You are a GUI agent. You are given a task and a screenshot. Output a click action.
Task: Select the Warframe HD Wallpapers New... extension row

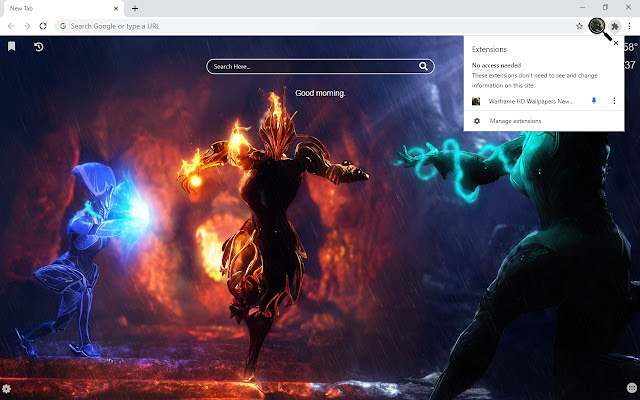point(544,101)
